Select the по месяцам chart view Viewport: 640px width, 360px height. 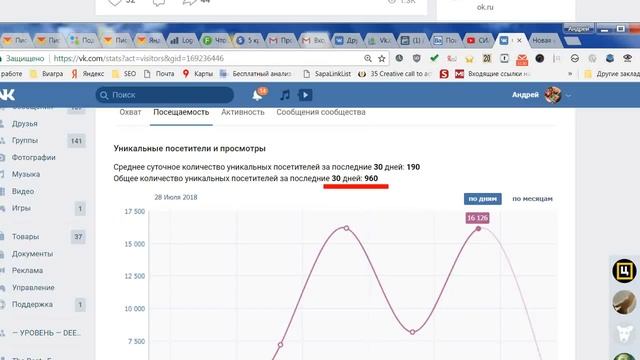click(x=532, y=199)
